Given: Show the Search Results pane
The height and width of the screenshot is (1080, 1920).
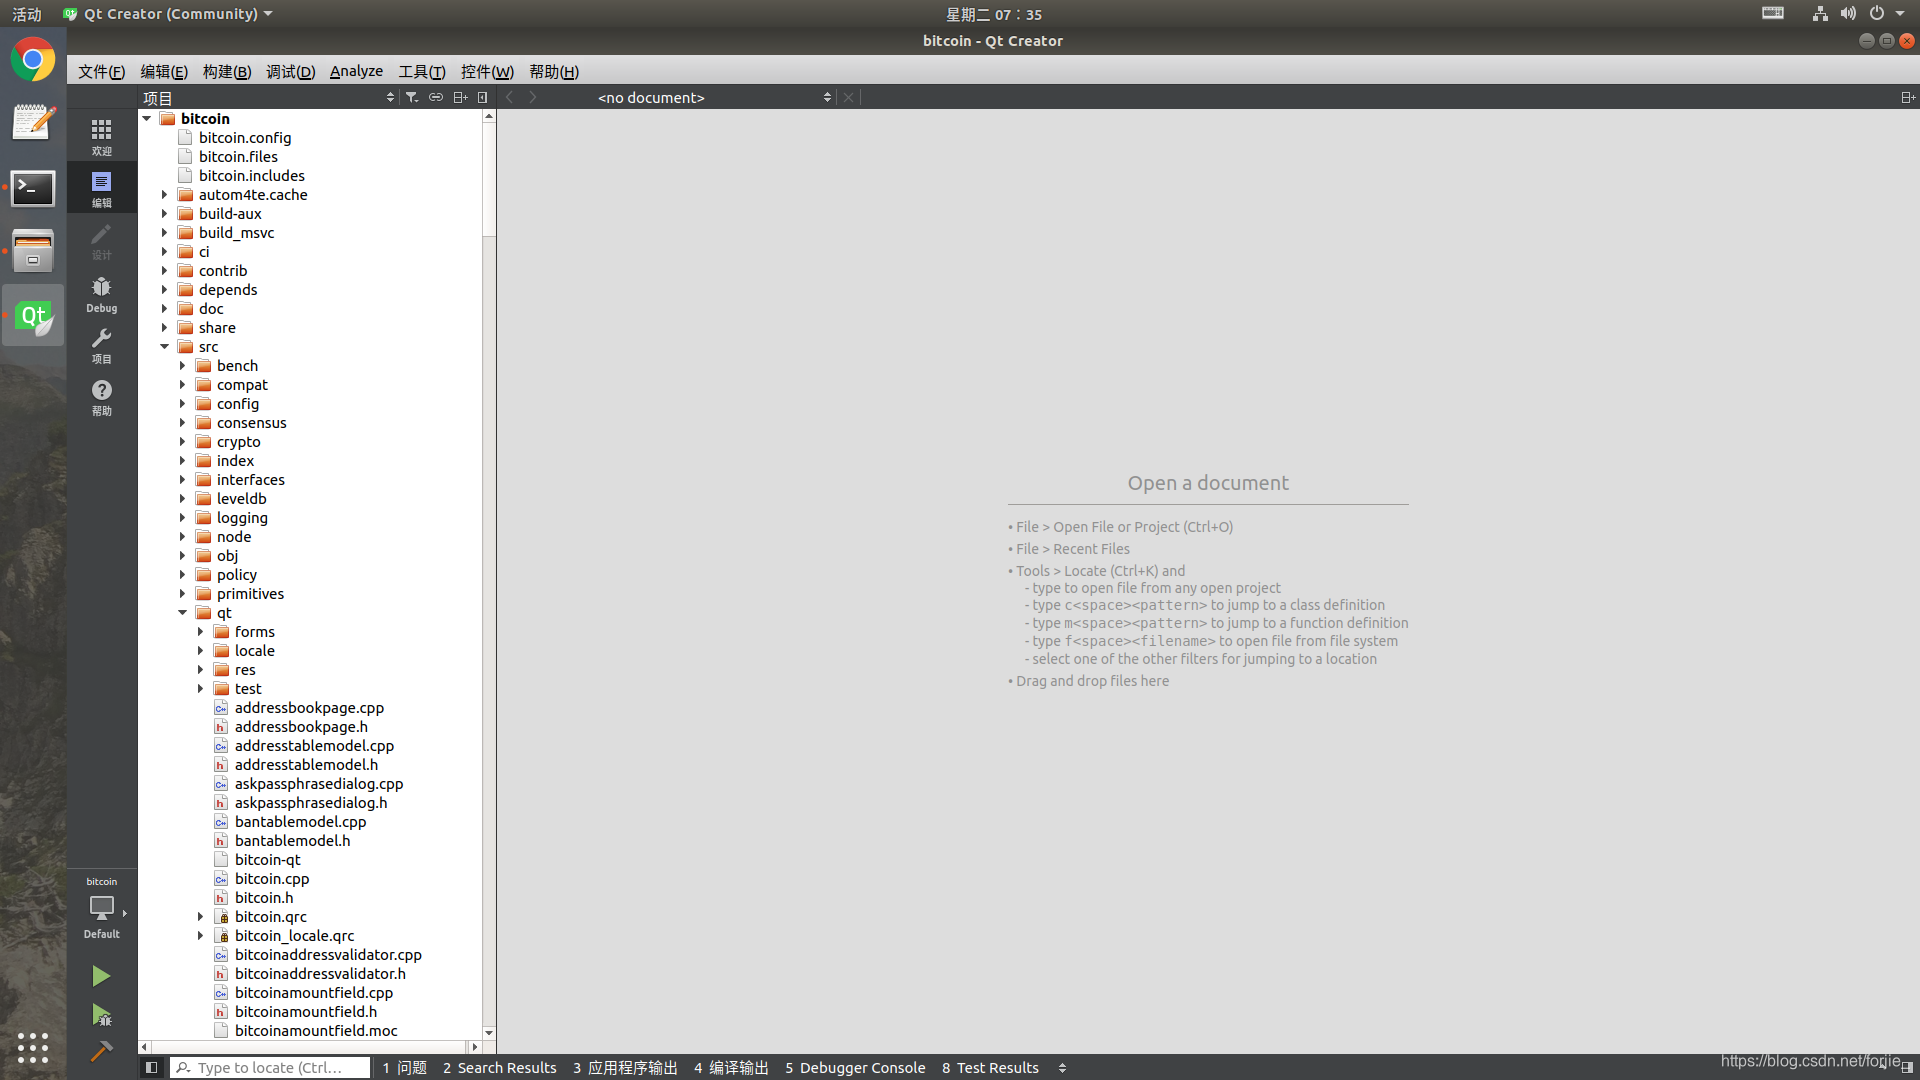Looking at the screenshot, I should click(x=499, y=1067).
